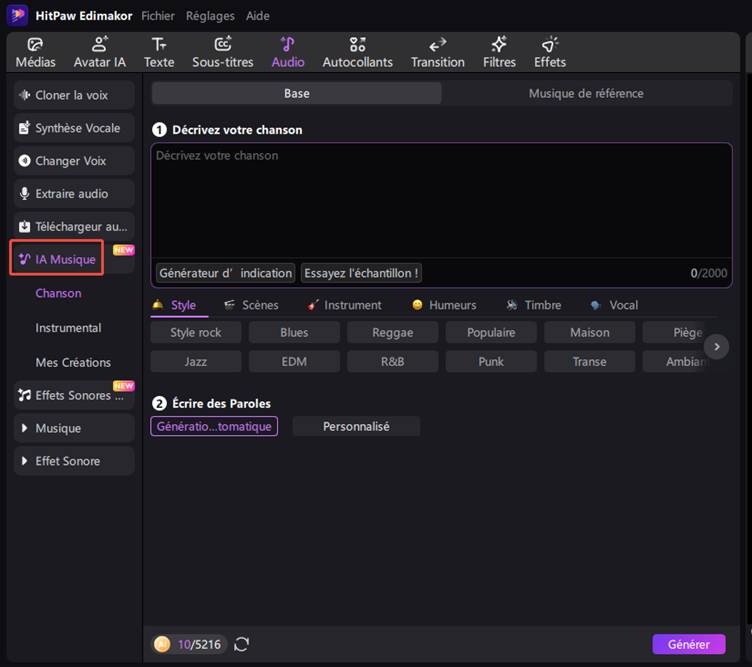Show more style tags with arrow

coord(717,347)
